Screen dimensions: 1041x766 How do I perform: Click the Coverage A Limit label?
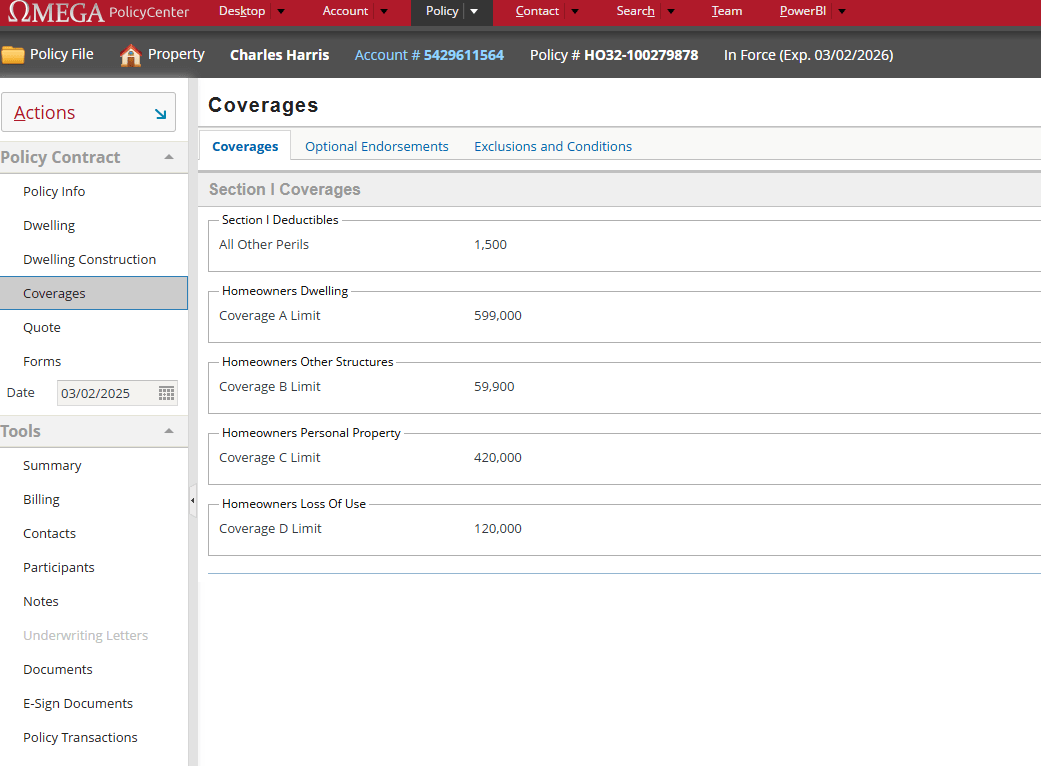click(x=270, y=316)
